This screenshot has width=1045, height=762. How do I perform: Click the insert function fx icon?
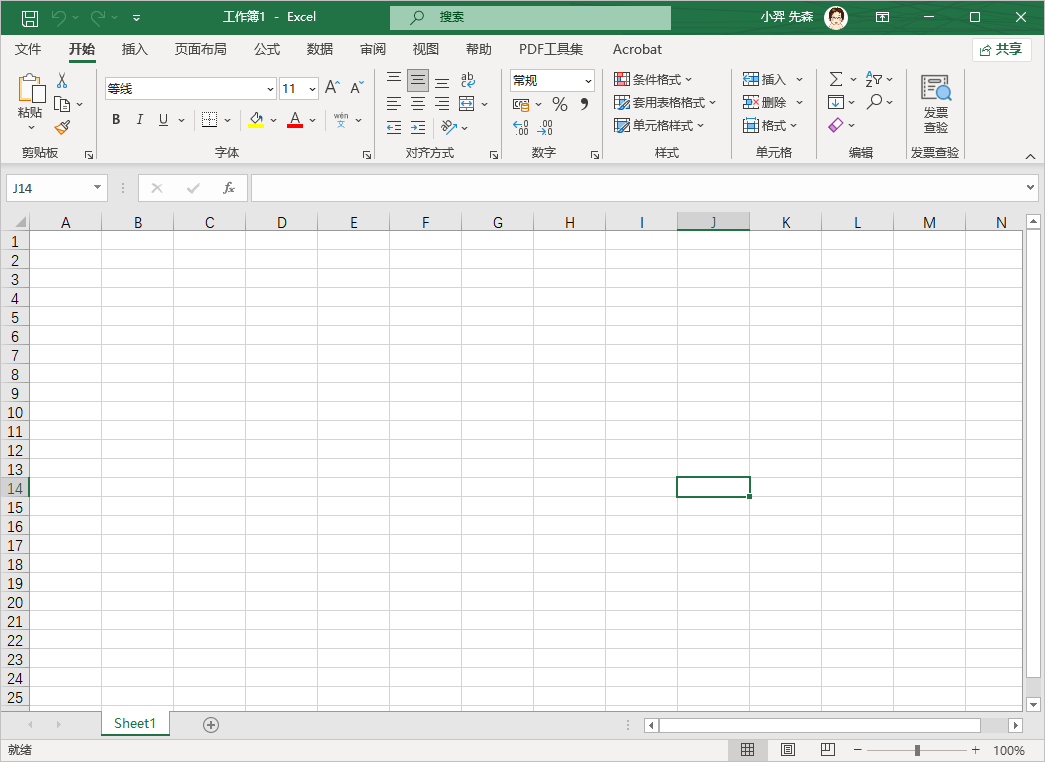click(x=229, y=188)
